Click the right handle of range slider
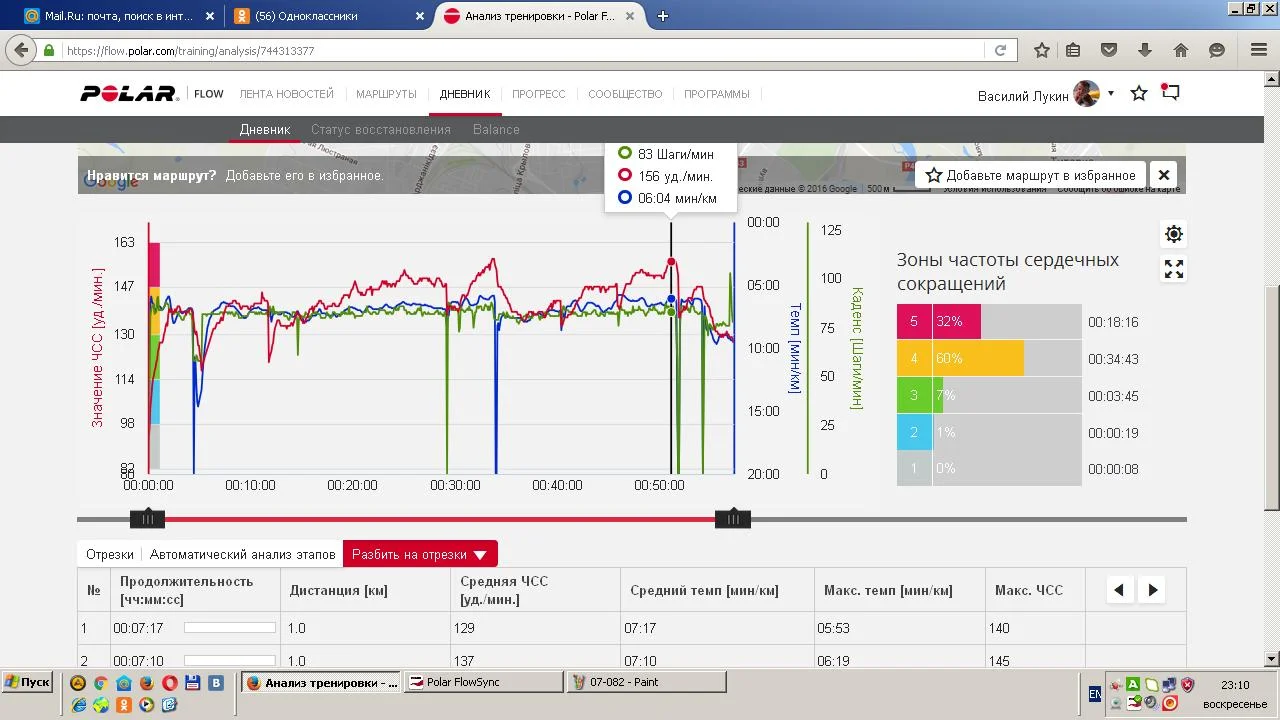1280x720 pixels. (x=733, y=519)
